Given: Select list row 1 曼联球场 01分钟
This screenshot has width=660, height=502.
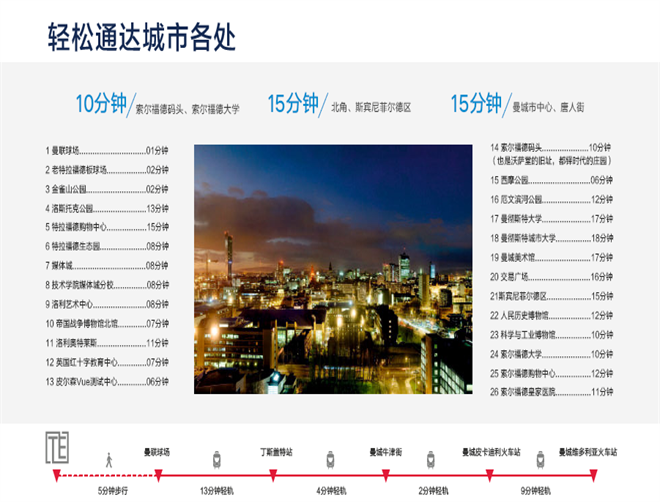Looking at the screenshot, I should click(x=107, y=151).
